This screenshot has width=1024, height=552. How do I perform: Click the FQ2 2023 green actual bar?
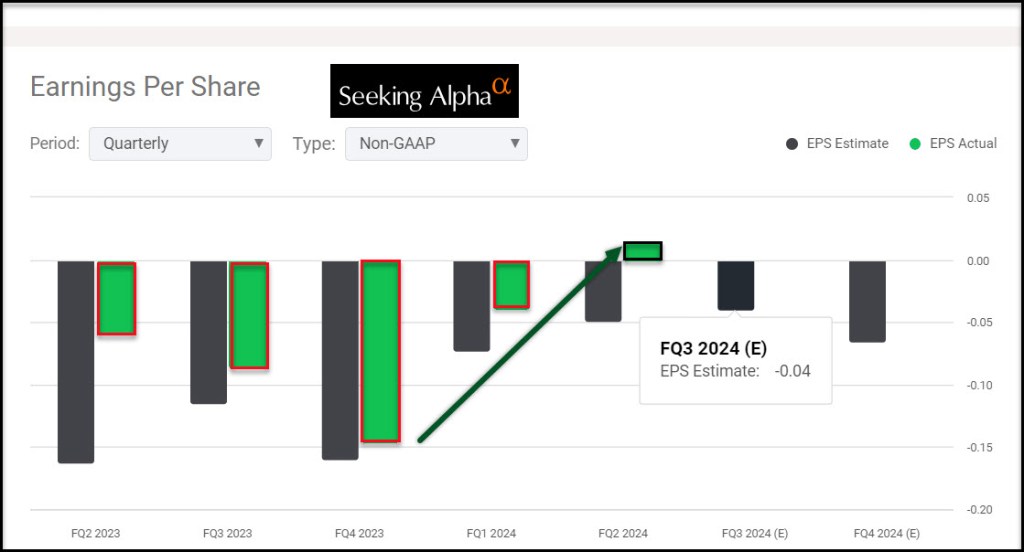pos(116,298)
